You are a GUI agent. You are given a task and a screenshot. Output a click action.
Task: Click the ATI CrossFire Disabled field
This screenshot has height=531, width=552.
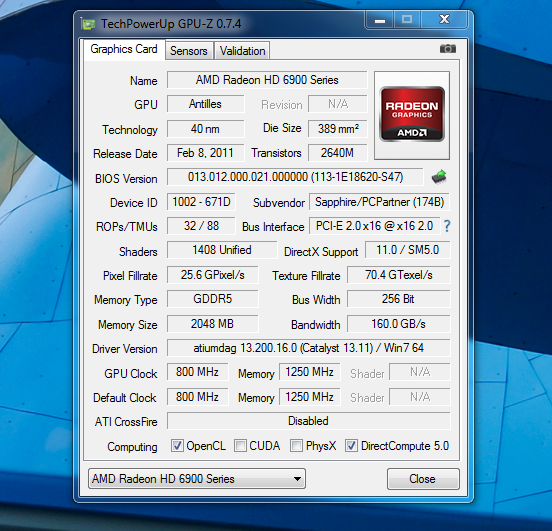(x=308, y=421)
